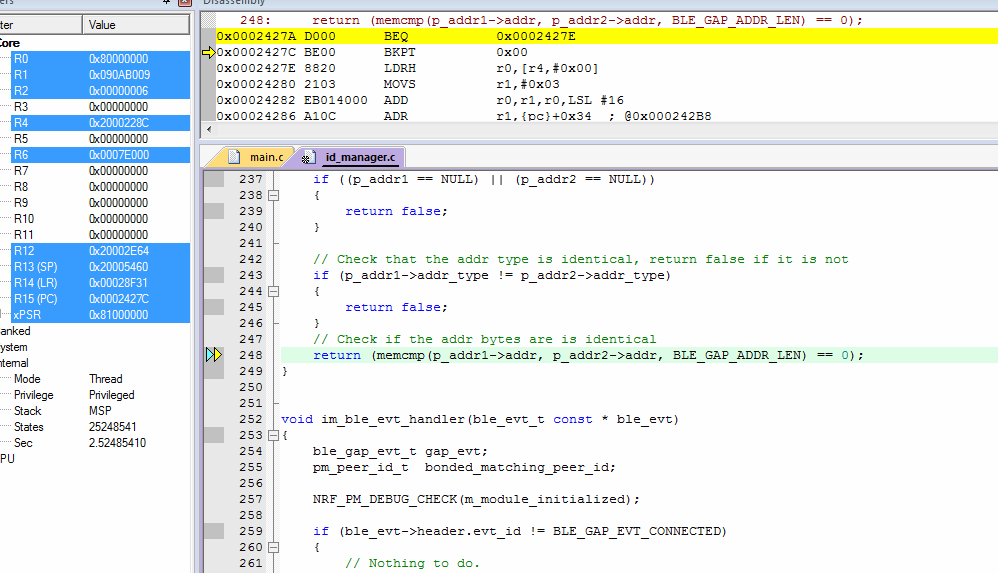Viewport: 998px width, 573px height.
Task: Click the R10 register row
Action: (x=101, y=218)
